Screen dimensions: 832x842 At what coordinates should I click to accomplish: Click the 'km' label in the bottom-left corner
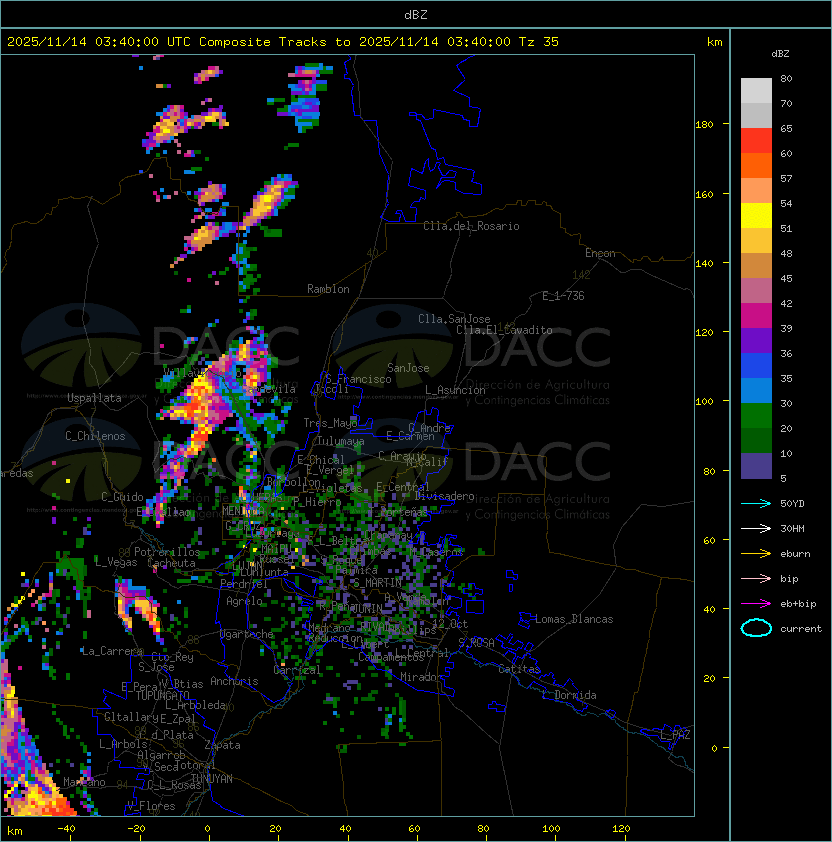pyautogui.click(x=15, y=831)
